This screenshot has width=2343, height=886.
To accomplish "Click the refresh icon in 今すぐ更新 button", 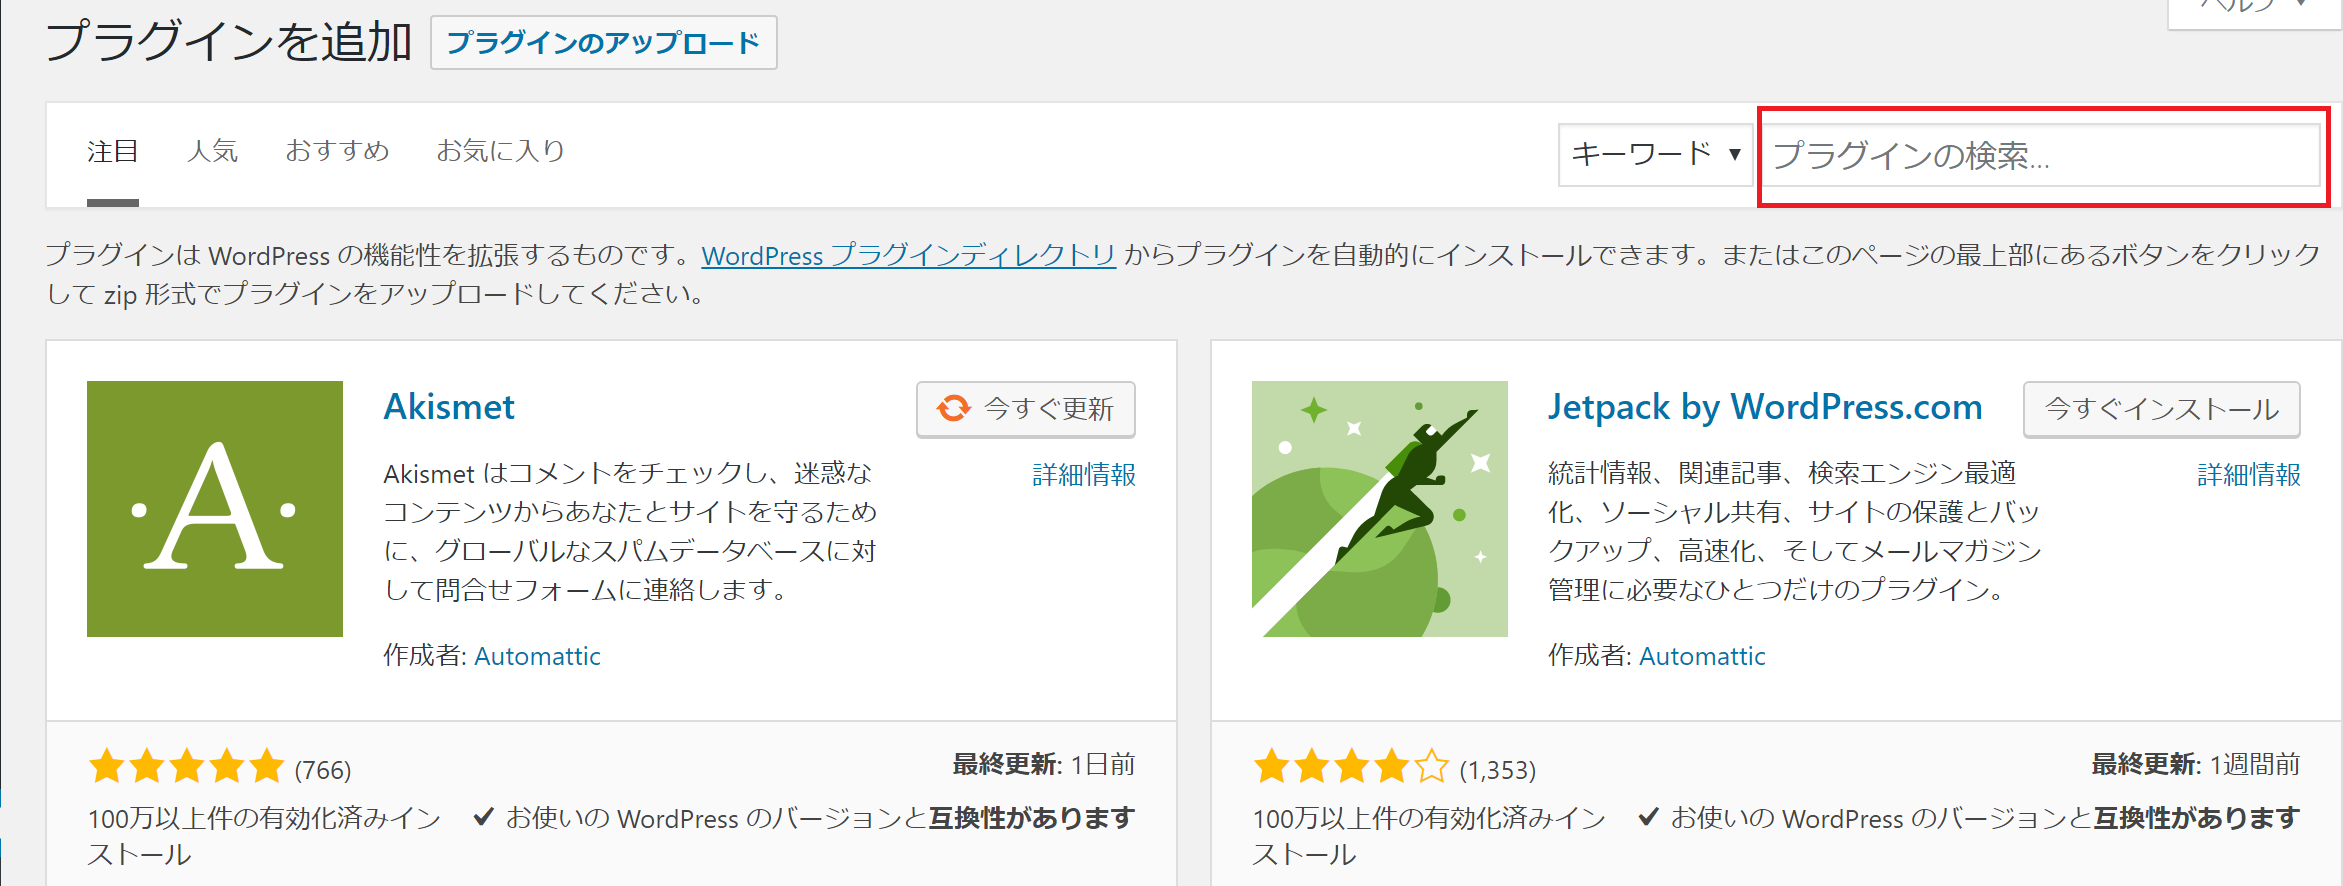I will [x=954, y=408].
